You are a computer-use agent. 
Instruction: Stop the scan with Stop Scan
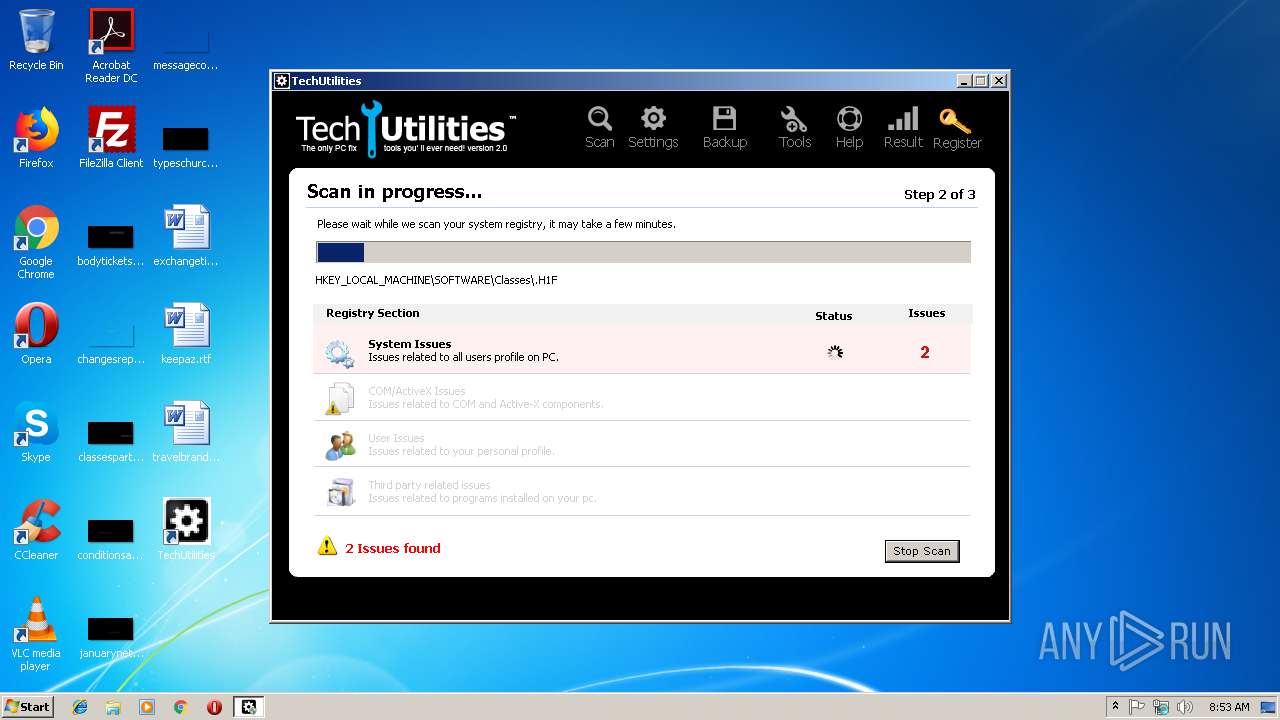[x=922, y=551]
